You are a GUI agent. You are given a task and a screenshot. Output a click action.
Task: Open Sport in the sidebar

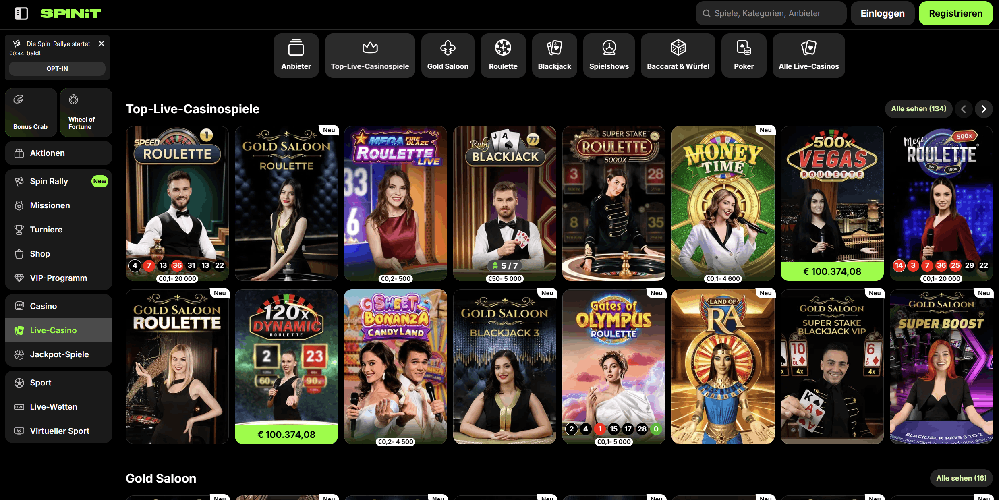pyautogui.click(x=58, y=383)
